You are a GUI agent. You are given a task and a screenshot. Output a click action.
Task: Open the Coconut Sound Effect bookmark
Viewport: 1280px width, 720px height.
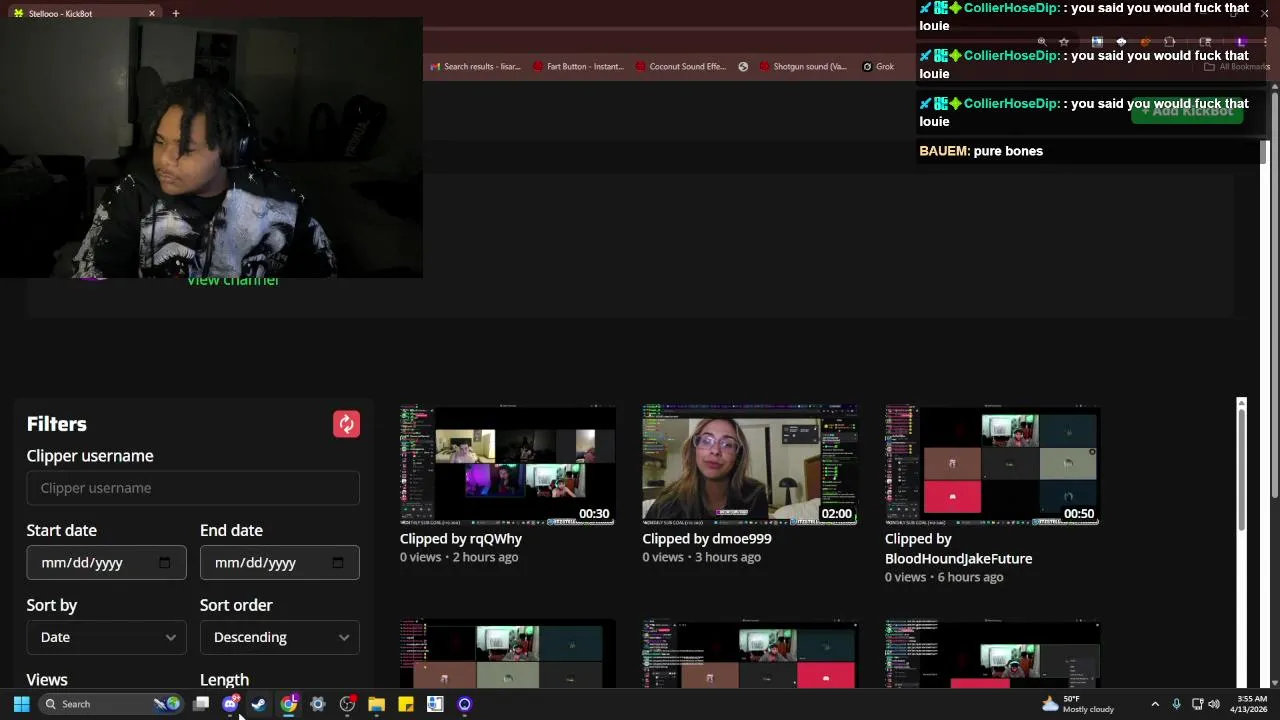[x=681, y=66]
